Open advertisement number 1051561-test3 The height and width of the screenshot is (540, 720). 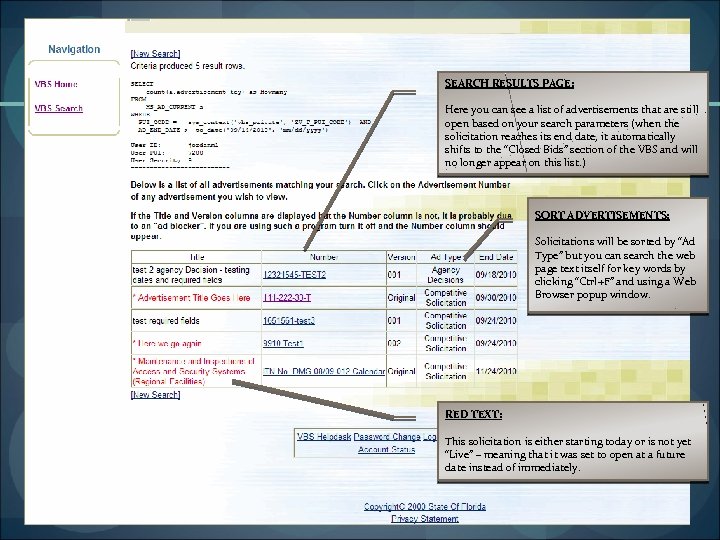pos(289,321)
